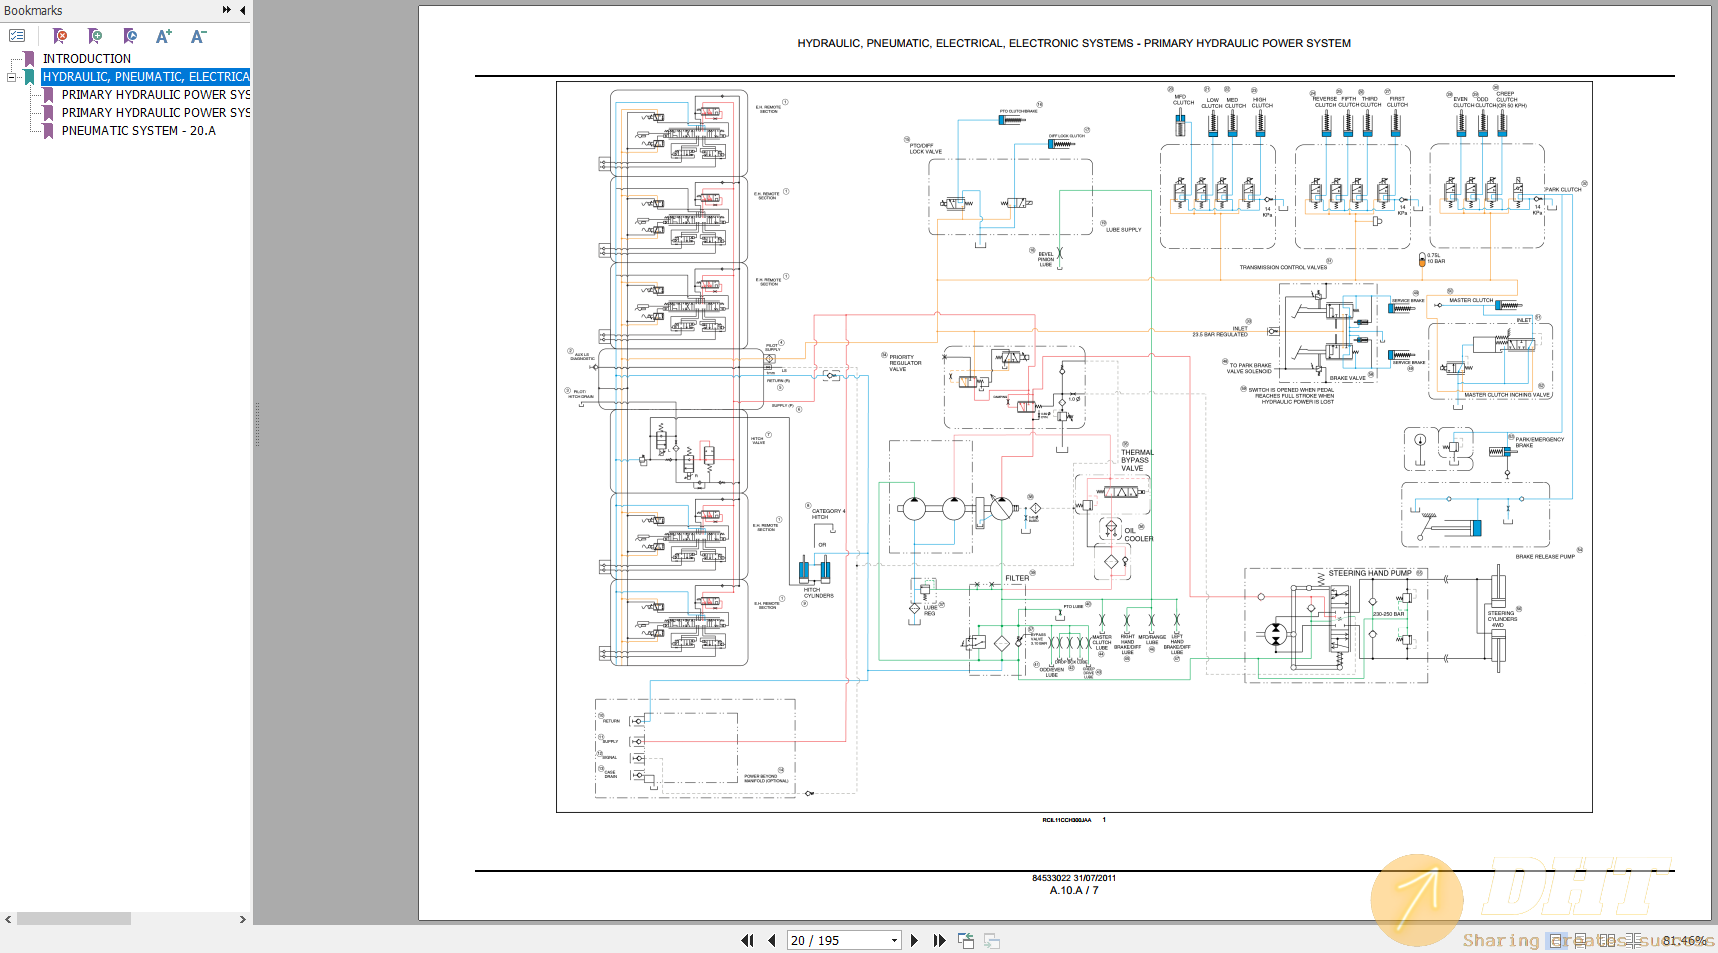Increase bookmark text size with A+ icon
Screen dimensions: 1718x953
click(163, 35)
